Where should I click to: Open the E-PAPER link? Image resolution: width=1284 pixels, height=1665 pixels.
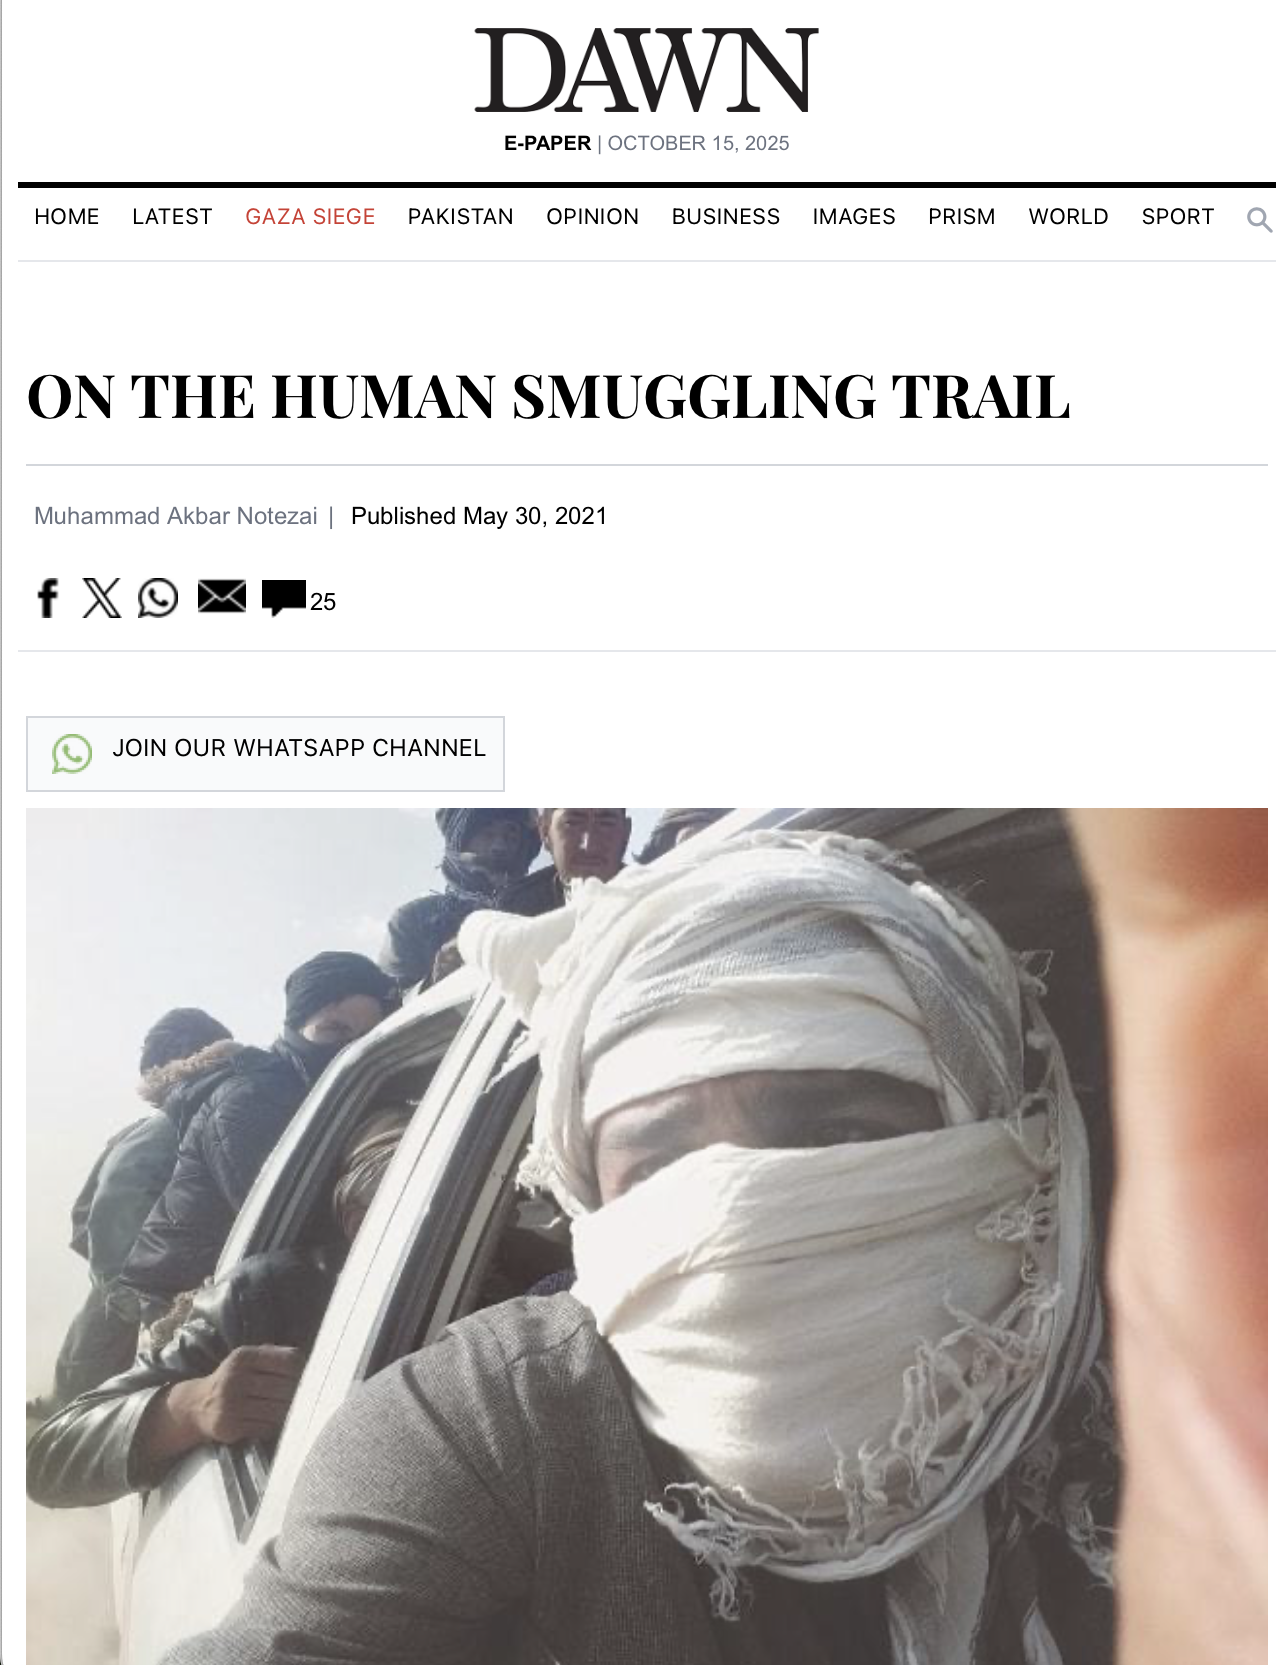click(x=547, y=143)
